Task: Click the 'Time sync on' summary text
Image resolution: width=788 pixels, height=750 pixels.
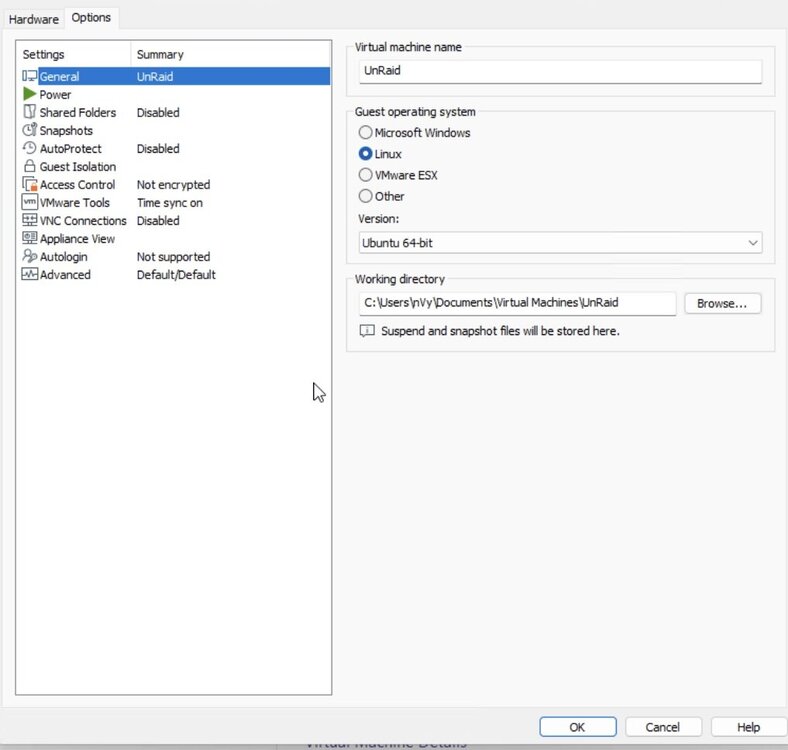Action: pos(170,203)
